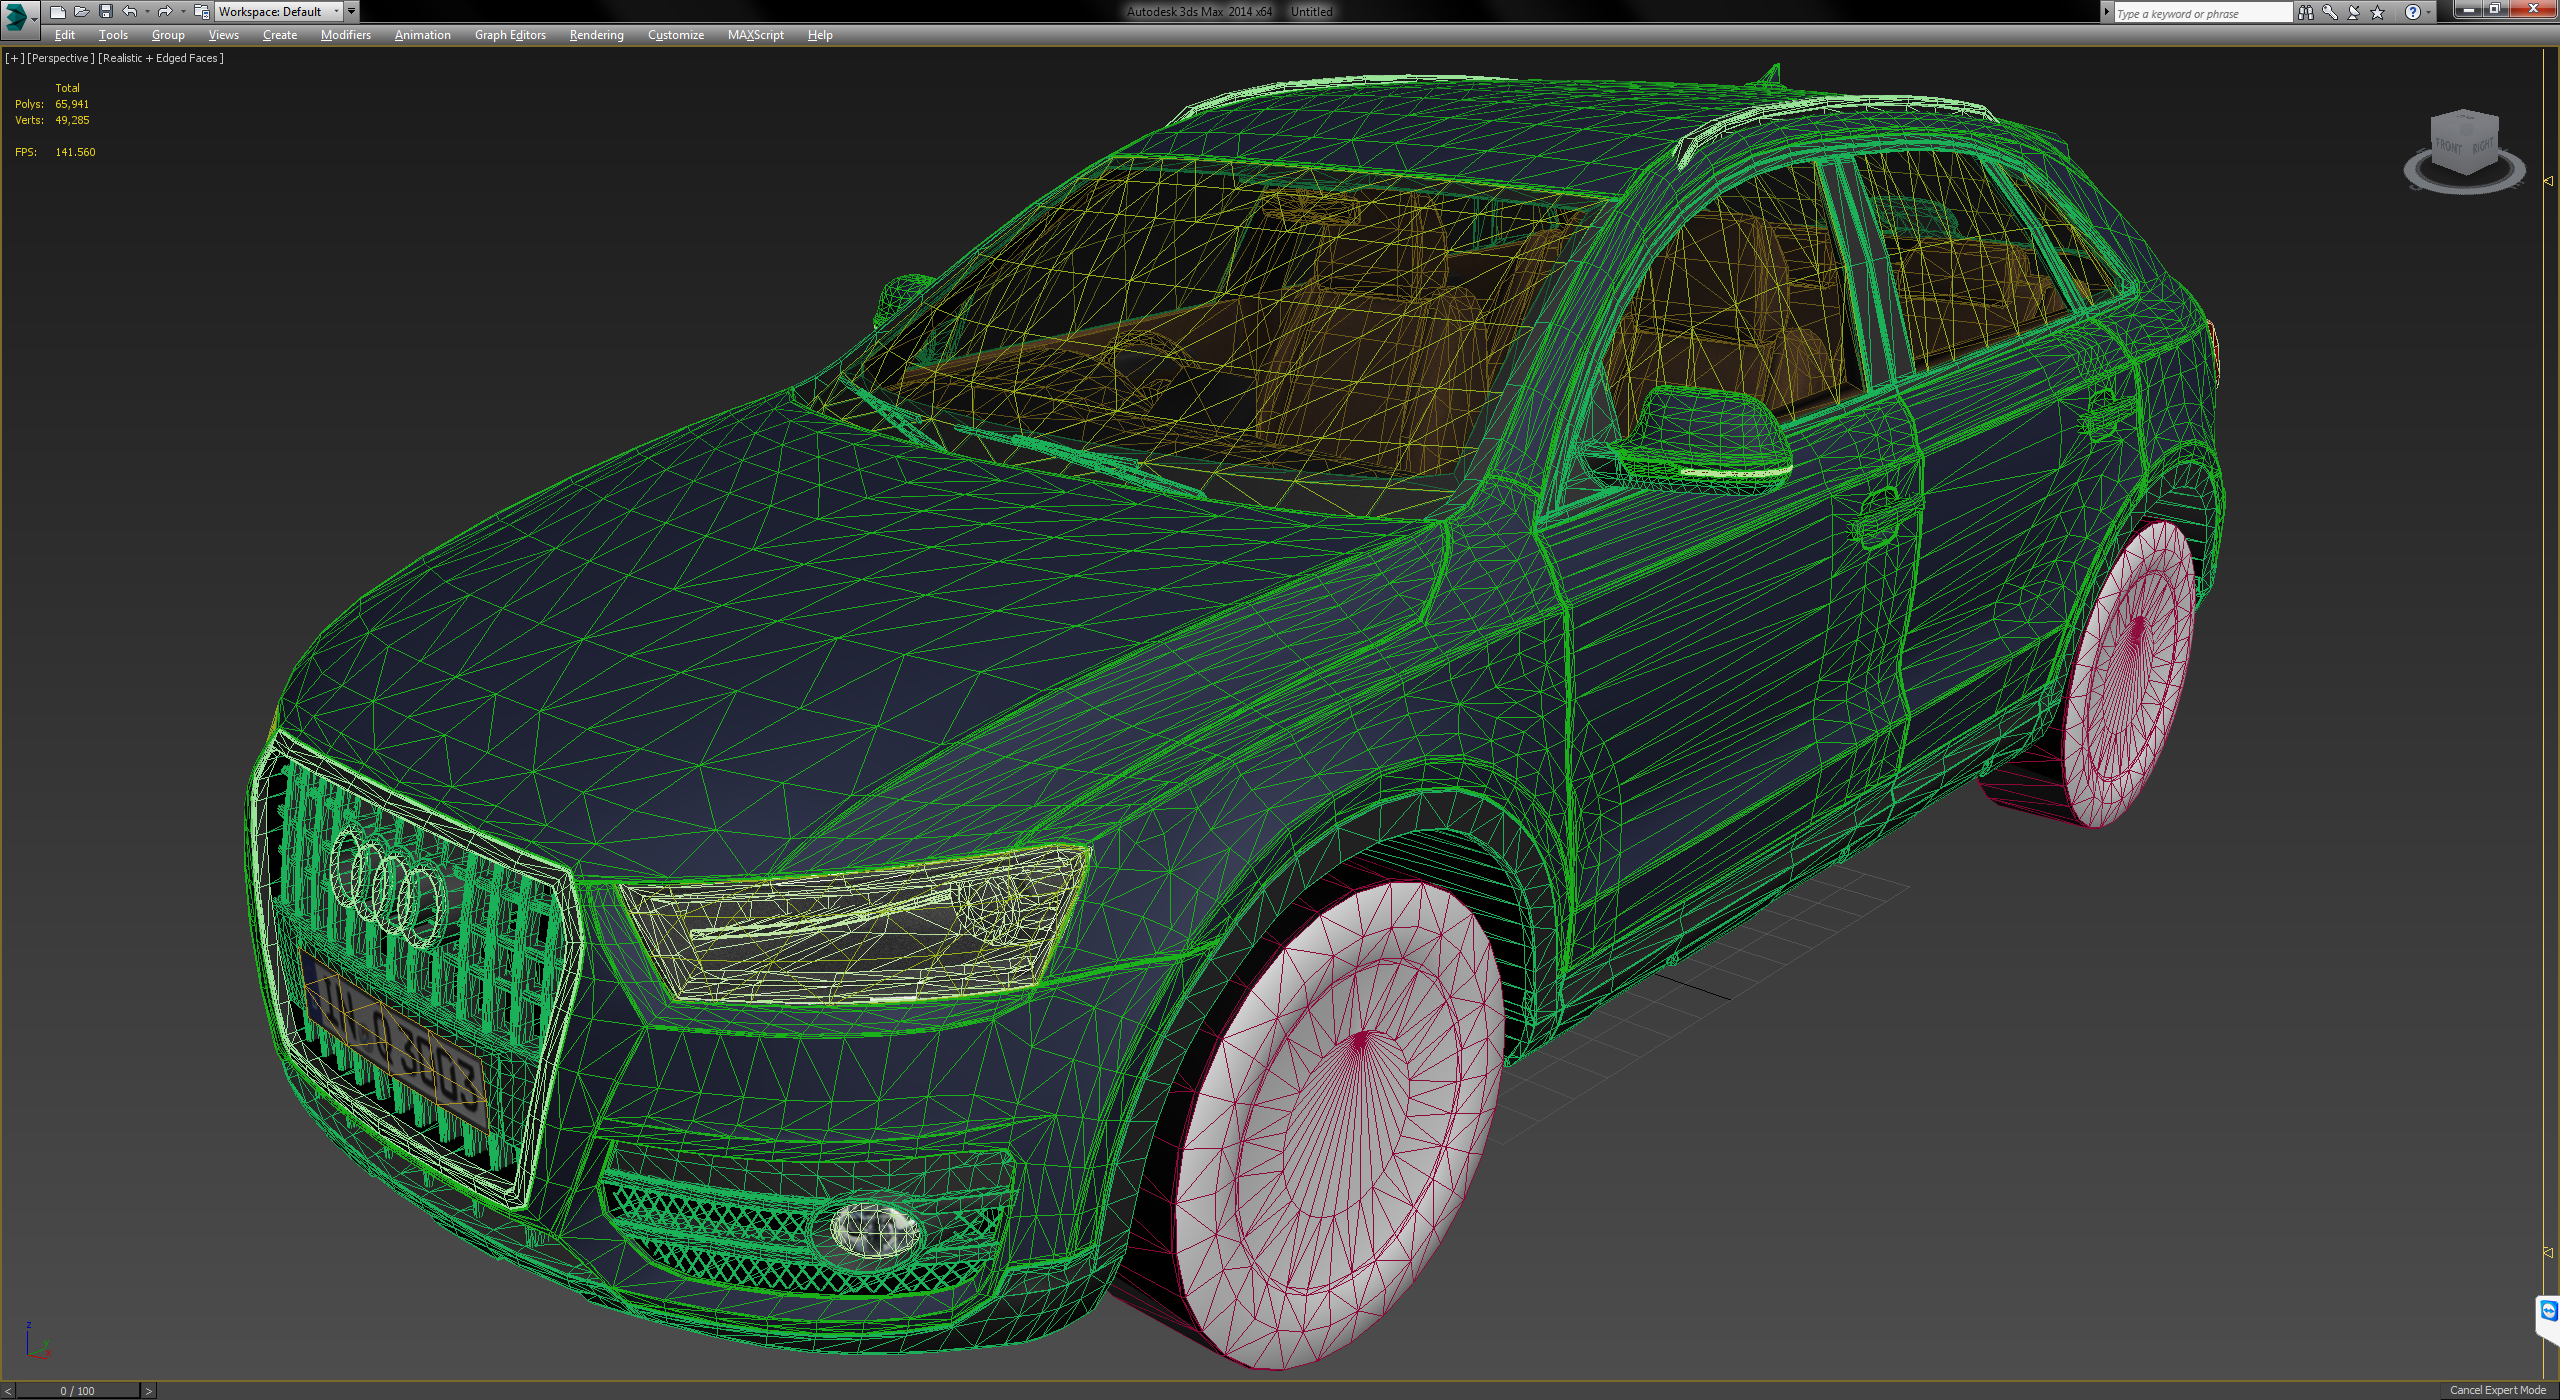
Task: Open the Communication Center satellite icon
Action: pos(2353,12)
